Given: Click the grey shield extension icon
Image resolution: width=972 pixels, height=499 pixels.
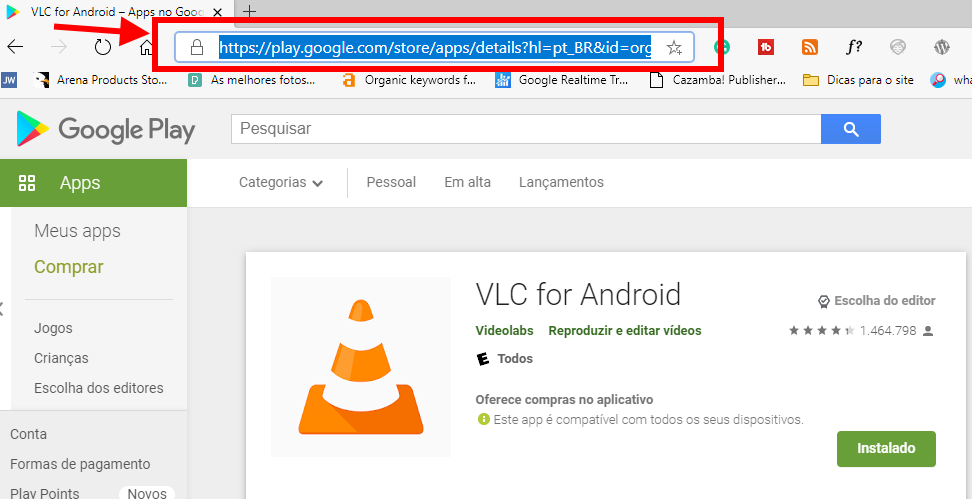Looking at the screenshot, I should coord(898,47).
